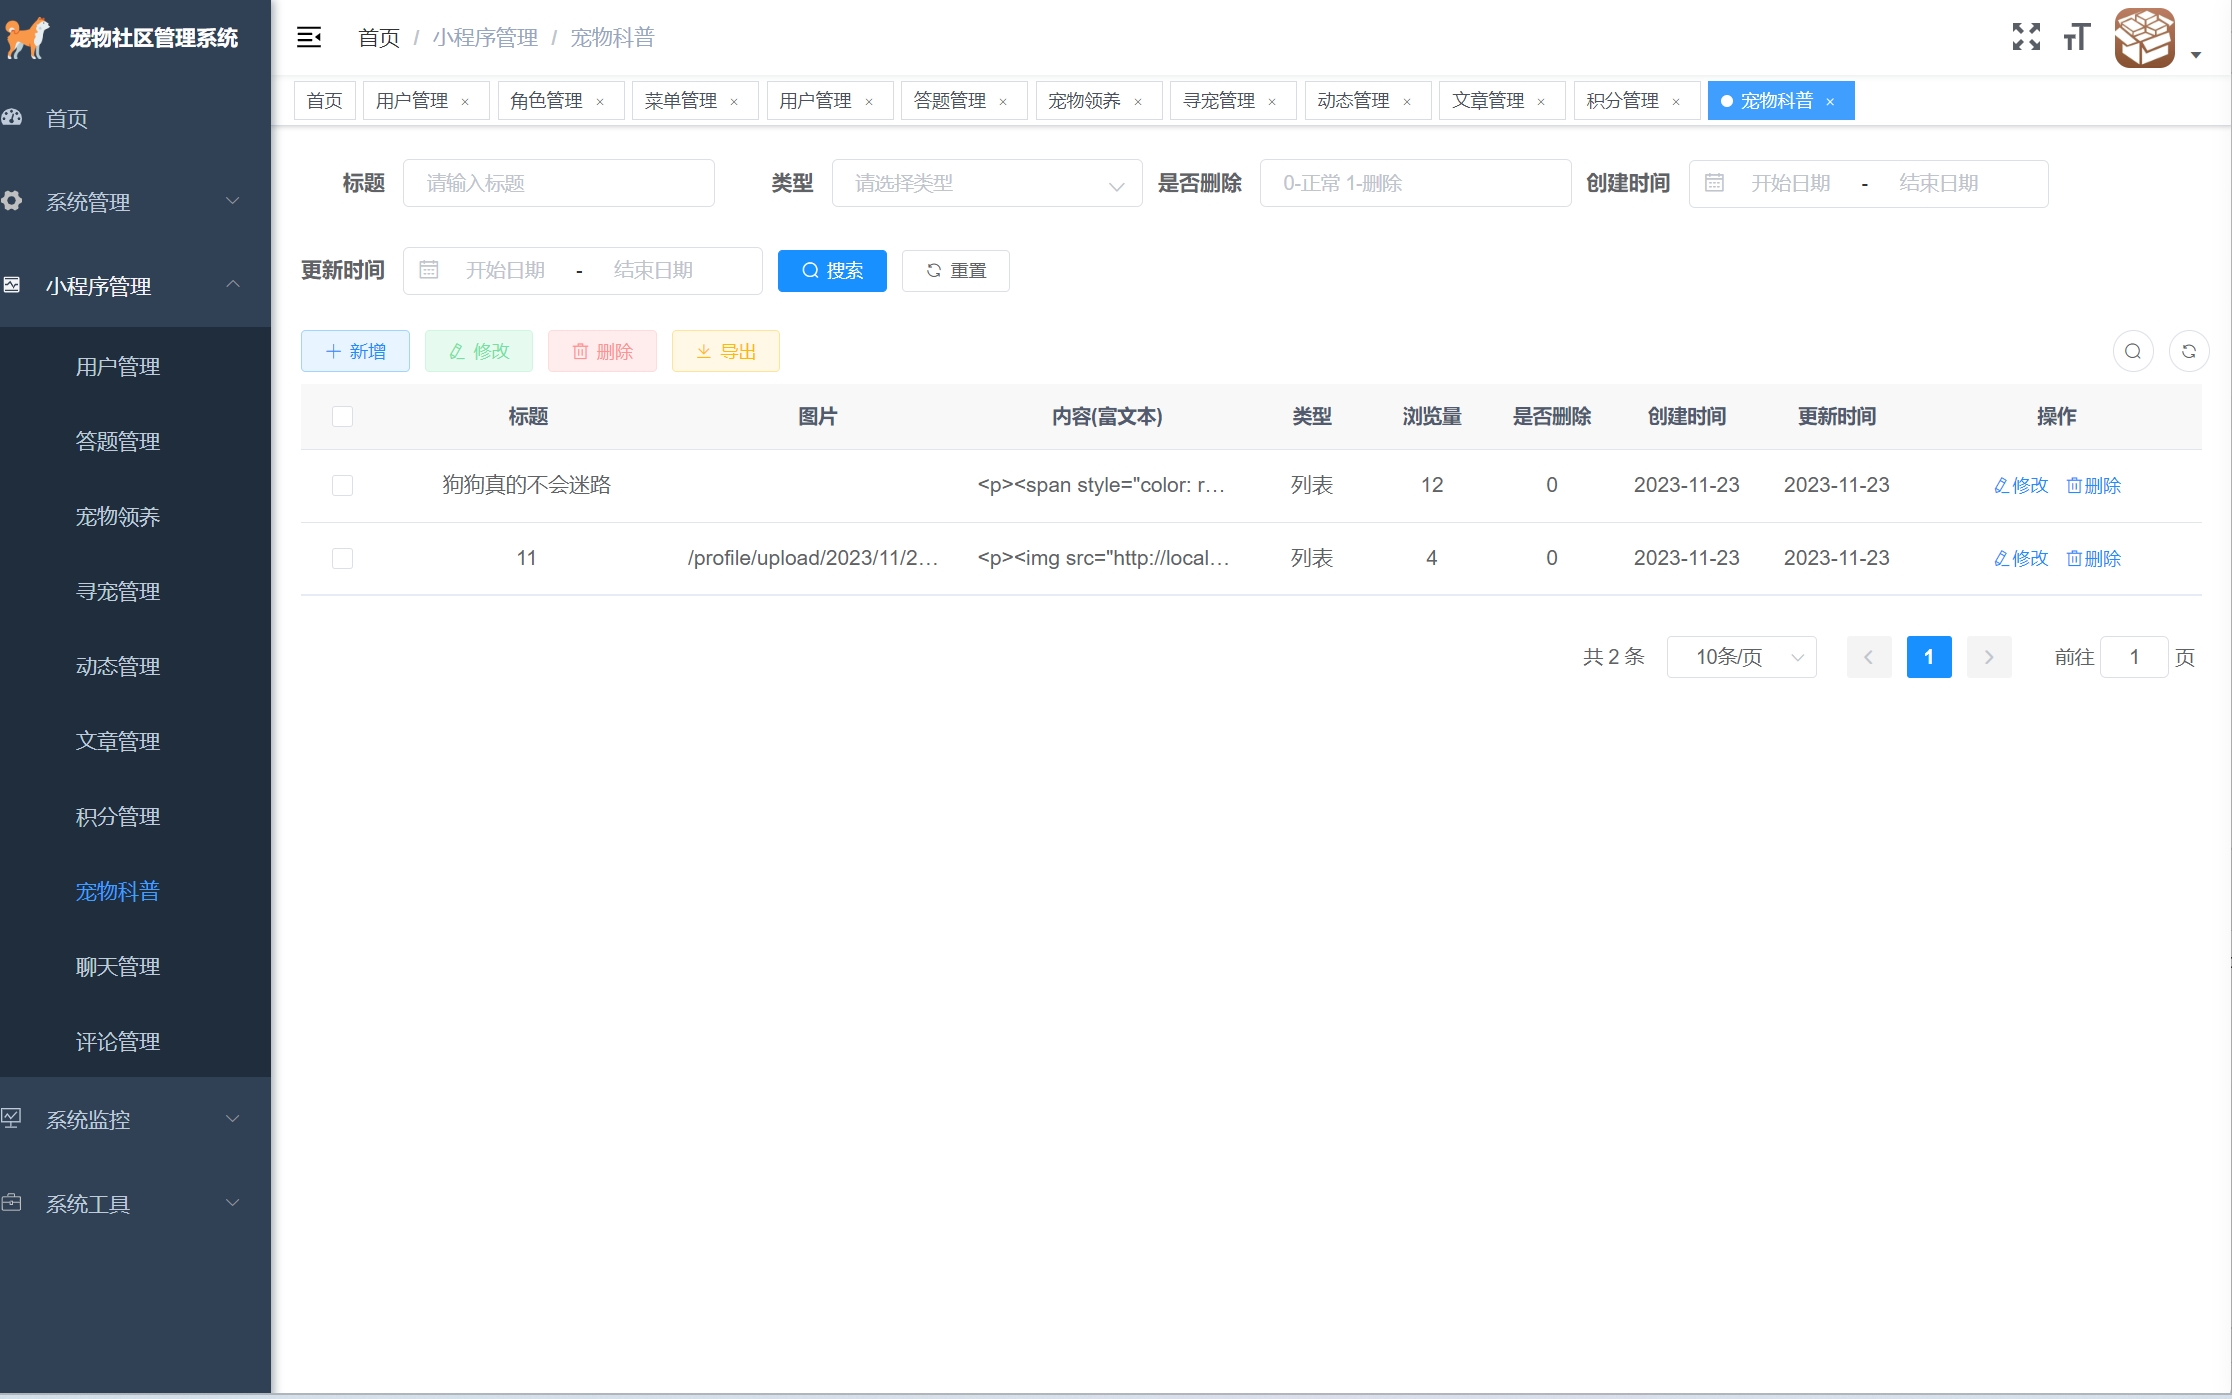The height and width of the screenshot is (1399, 2232).
Task: Click the 新增 button
Action: click(355, 351)
